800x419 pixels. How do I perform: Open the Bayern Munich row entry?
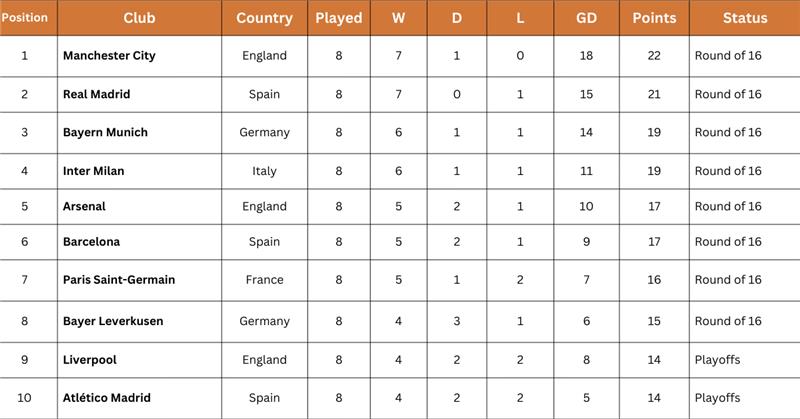[105, 132]
